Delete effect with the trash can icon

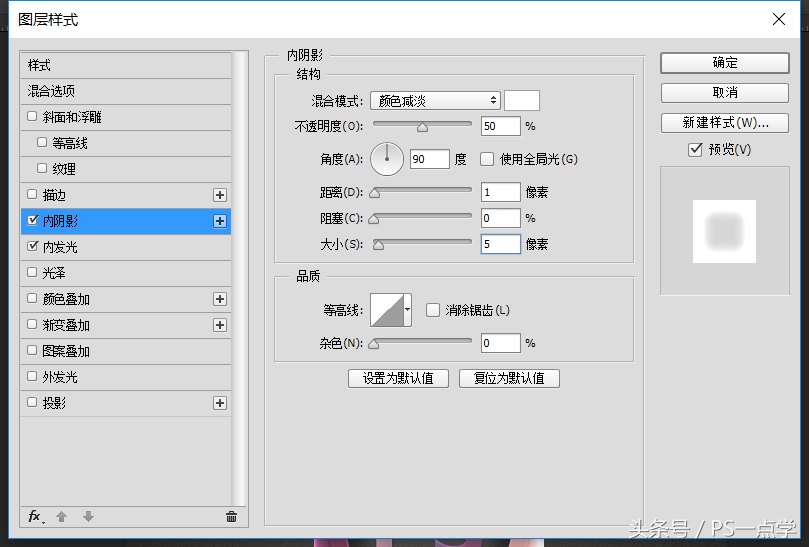(x=232, y=517)
